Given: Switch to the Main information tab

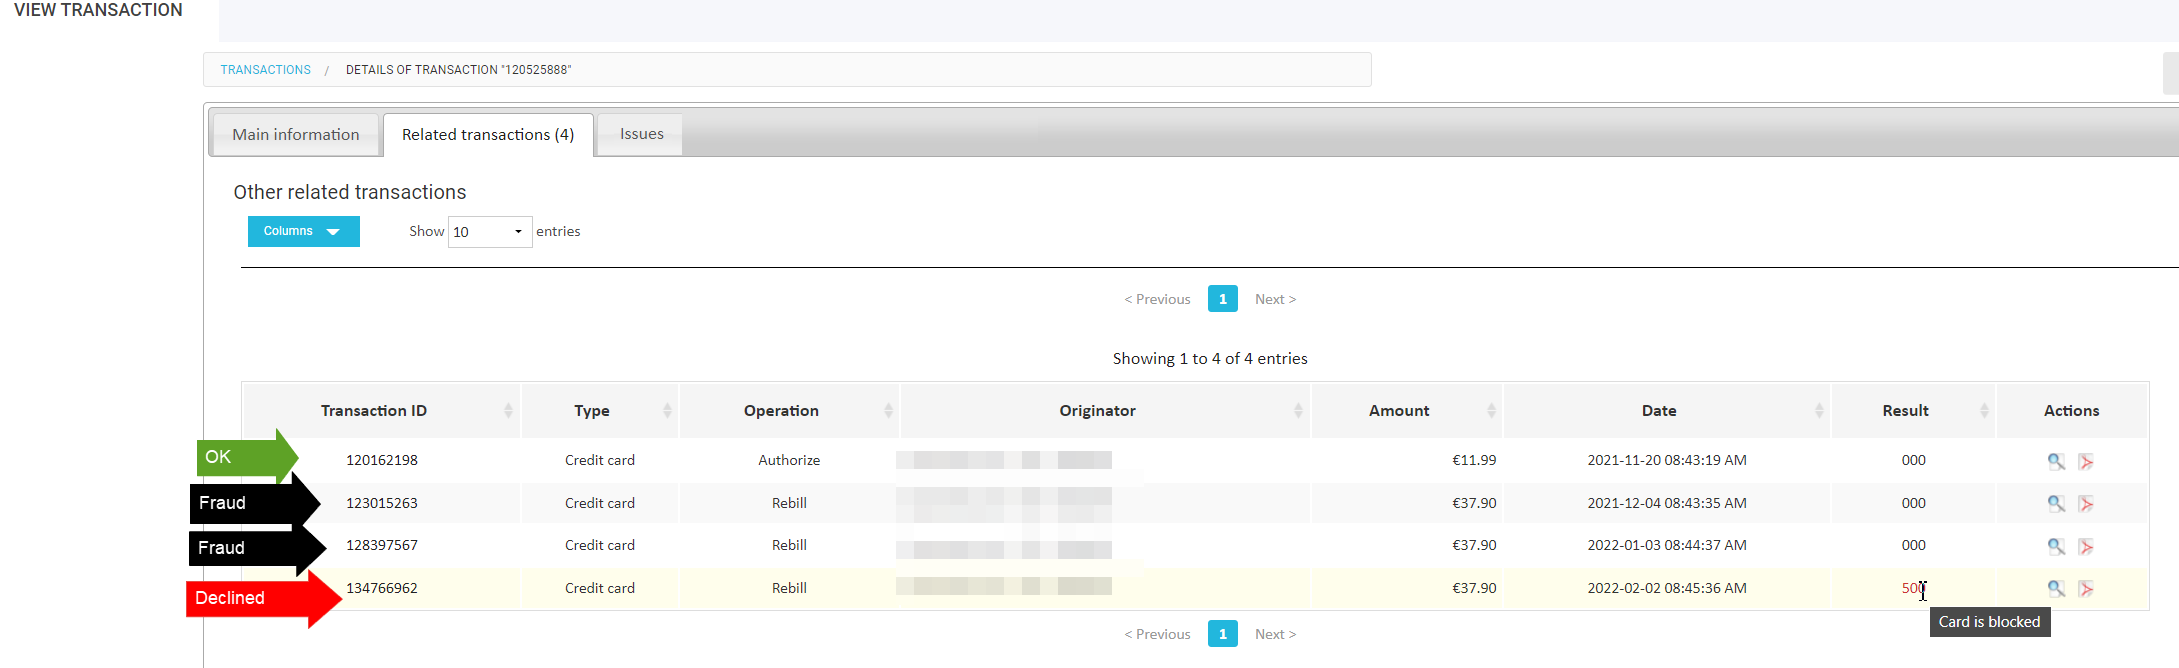Looking at the screenshot, I should click(x=296, y=135).
